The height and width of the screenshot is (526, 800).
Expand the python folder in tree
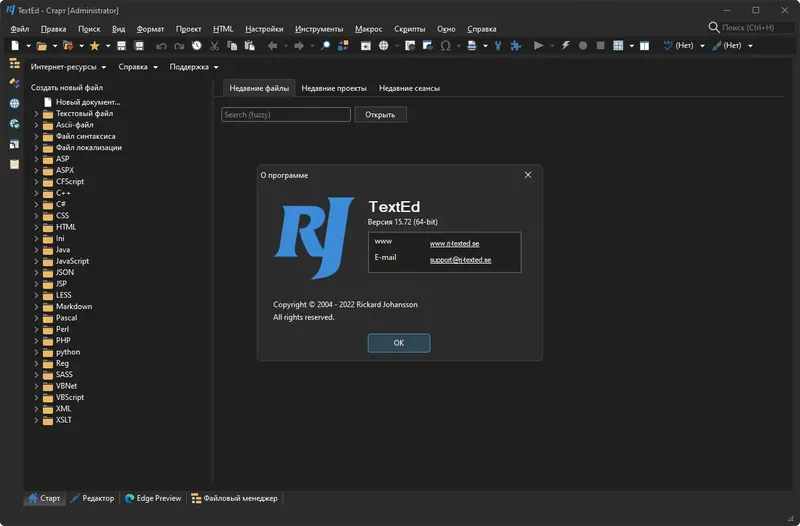36,352
